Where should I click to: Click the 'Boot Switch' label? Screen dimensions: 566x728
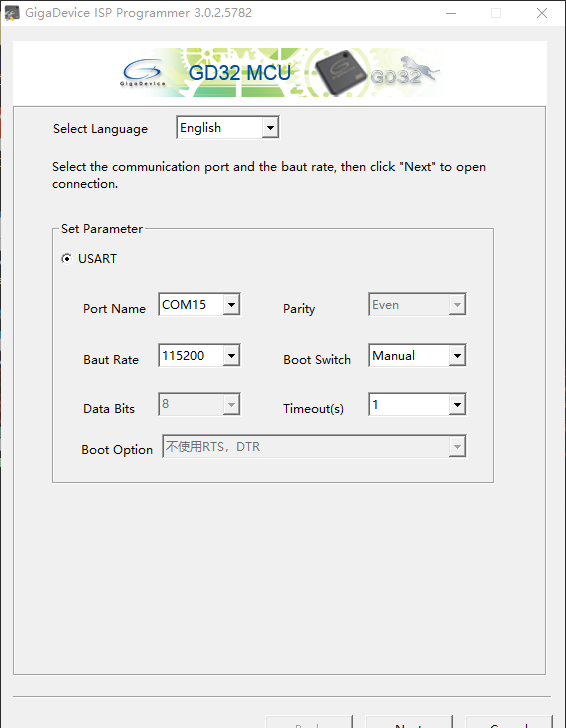(317, 360)
